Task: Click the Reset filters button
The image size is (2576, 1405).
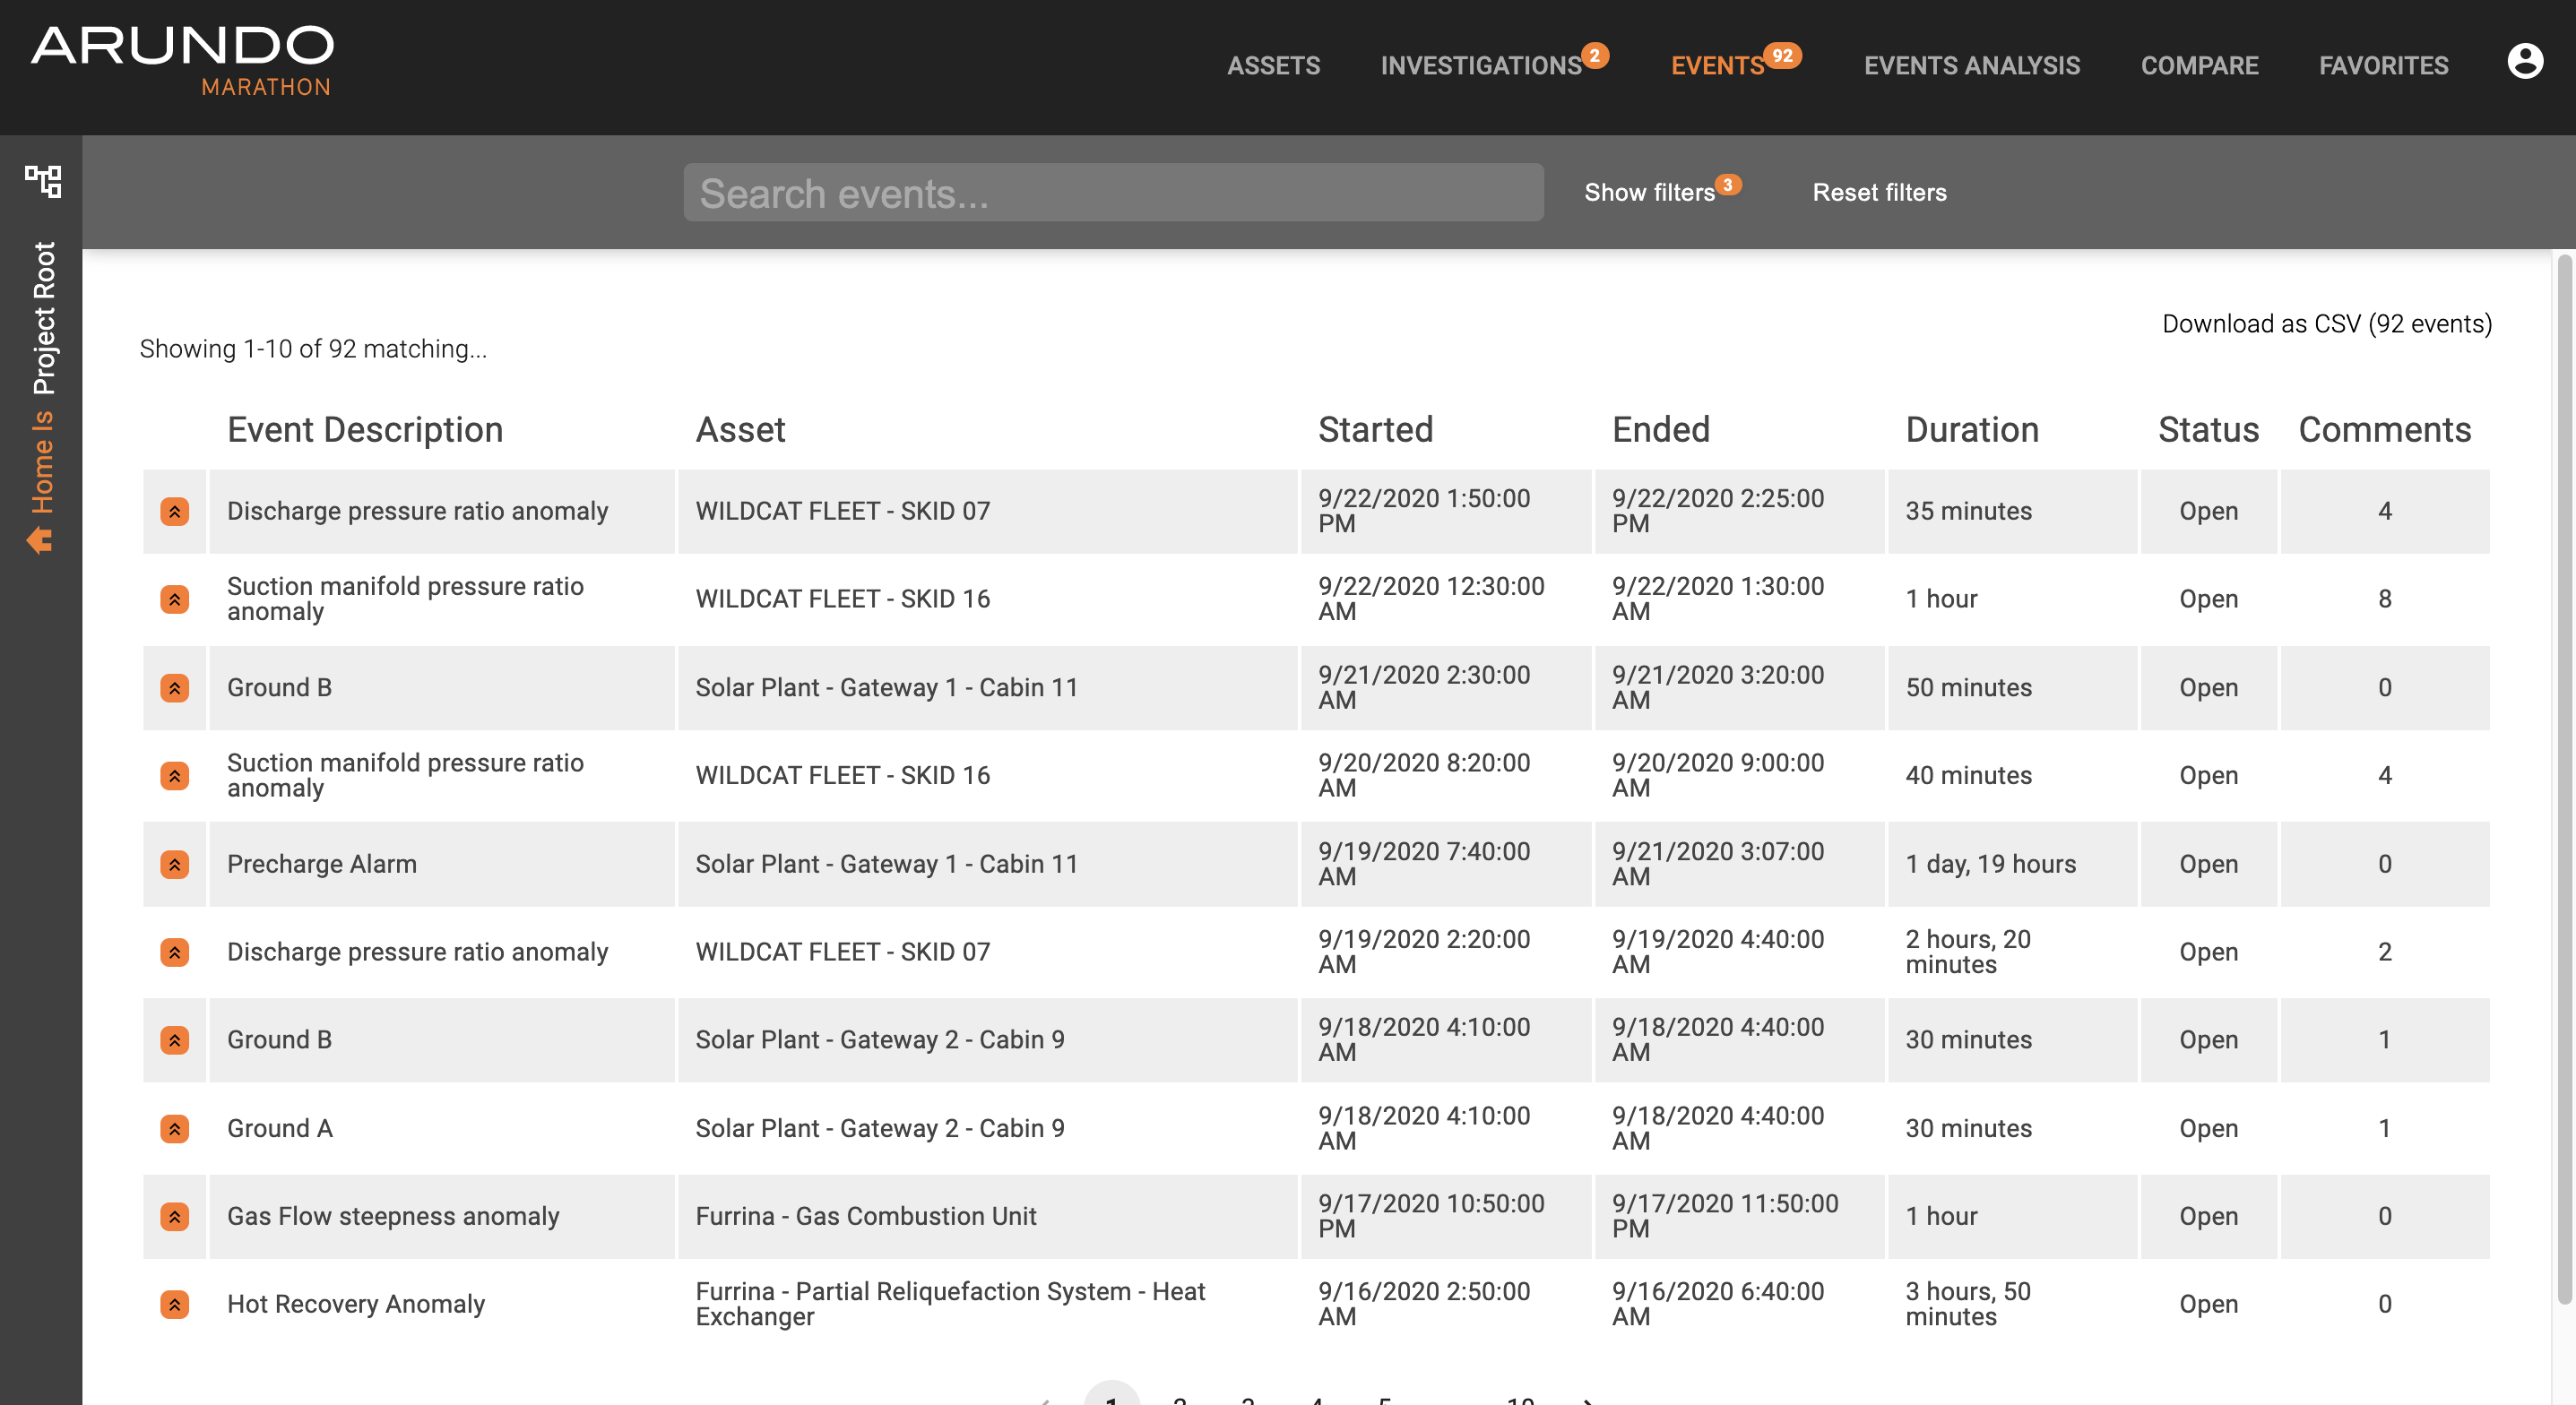Action: (1879, 192)
